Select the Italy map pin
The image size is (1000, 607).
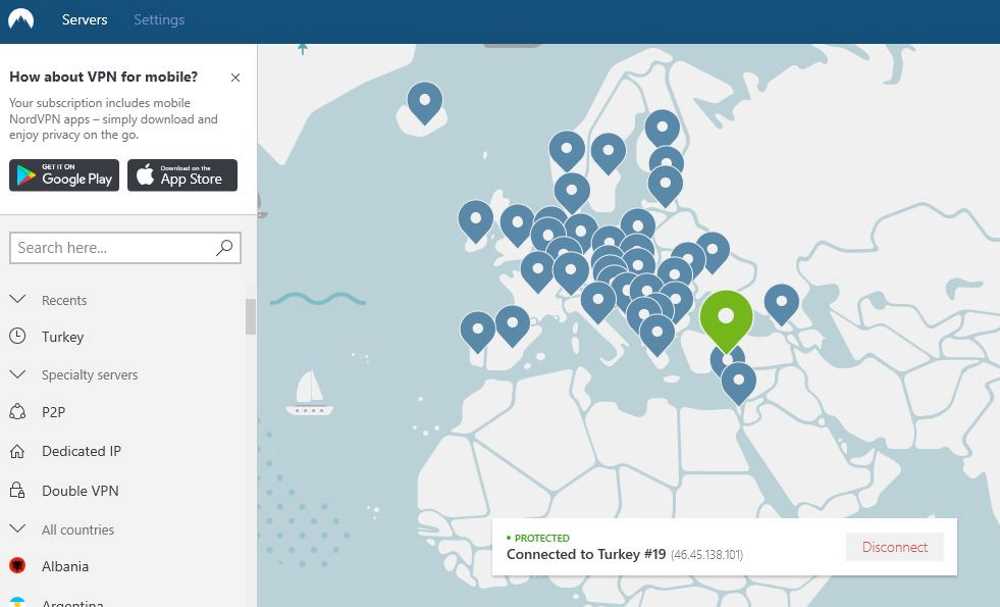point(598,302)
